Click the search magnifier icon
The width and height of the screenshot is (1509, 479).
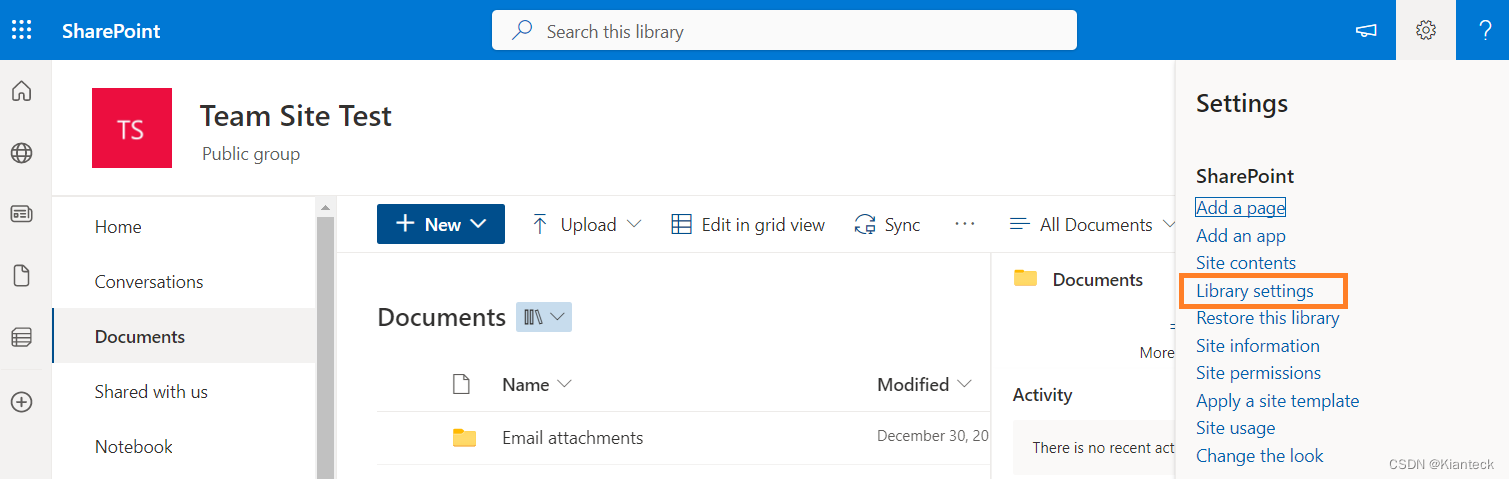coord(522,30)
